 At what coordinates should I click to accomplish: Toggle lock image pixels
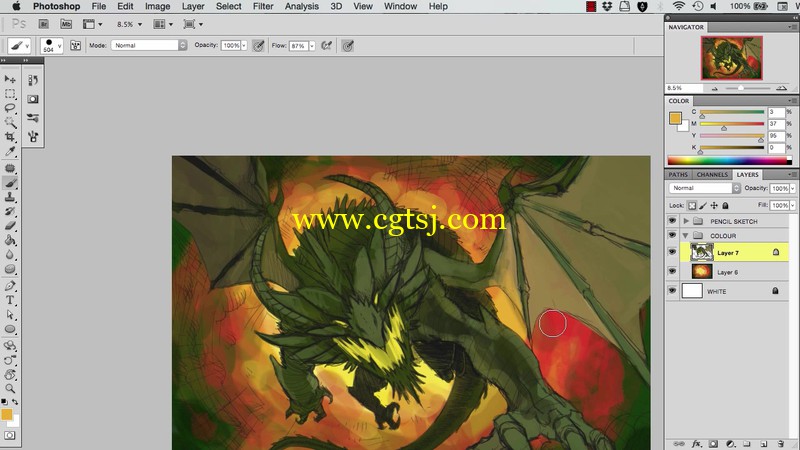tap(703, 206)
